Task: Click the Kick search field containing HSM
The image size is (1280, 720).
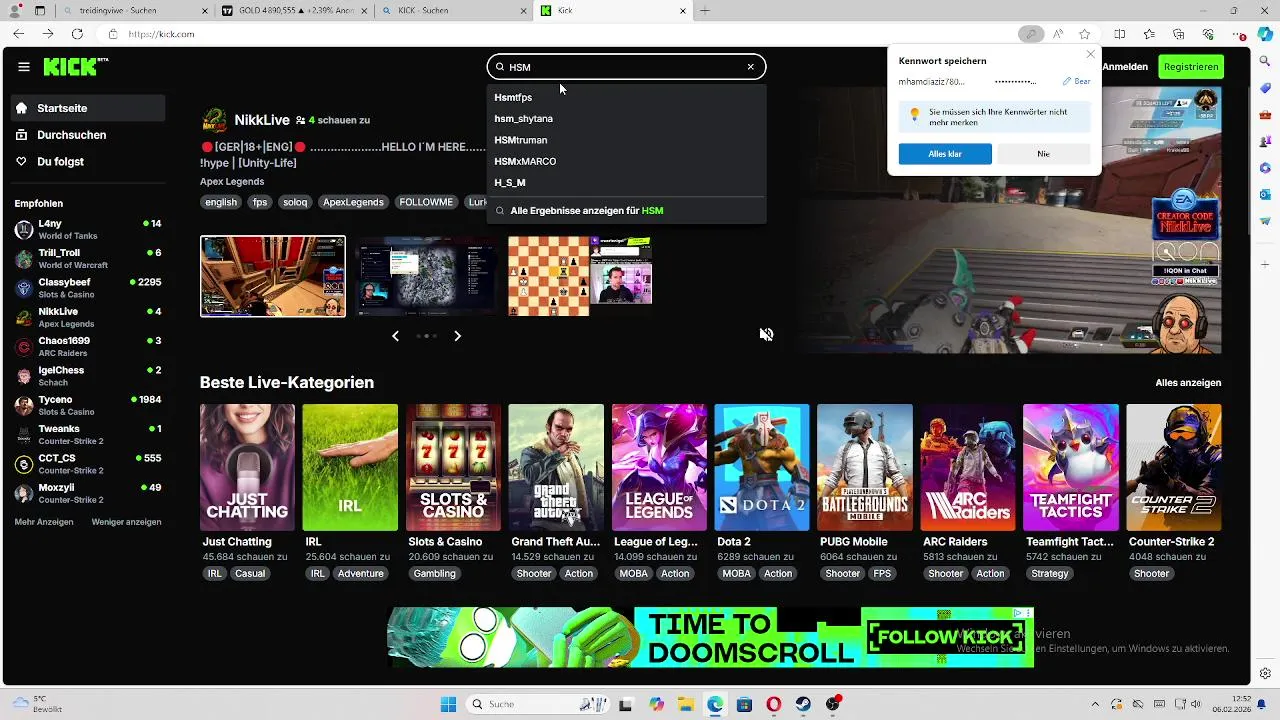Action: coord(626,67)
